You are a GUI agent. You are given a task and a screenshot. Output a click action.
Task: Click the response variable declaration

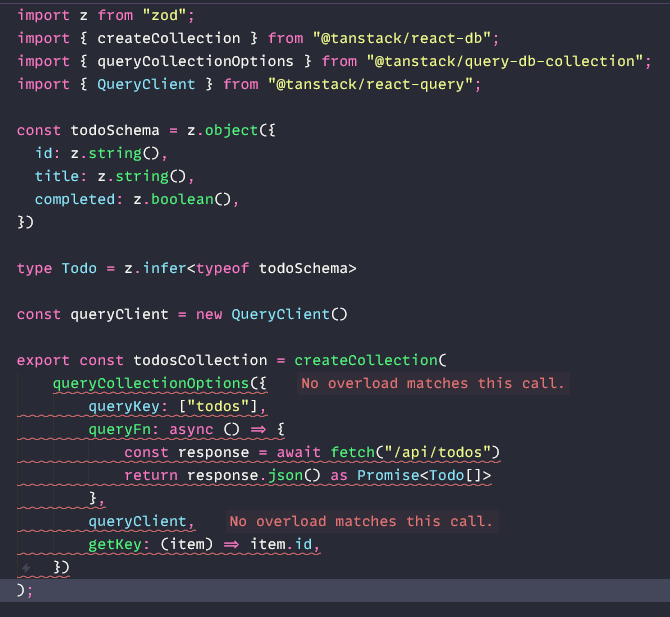coord(213,453)
